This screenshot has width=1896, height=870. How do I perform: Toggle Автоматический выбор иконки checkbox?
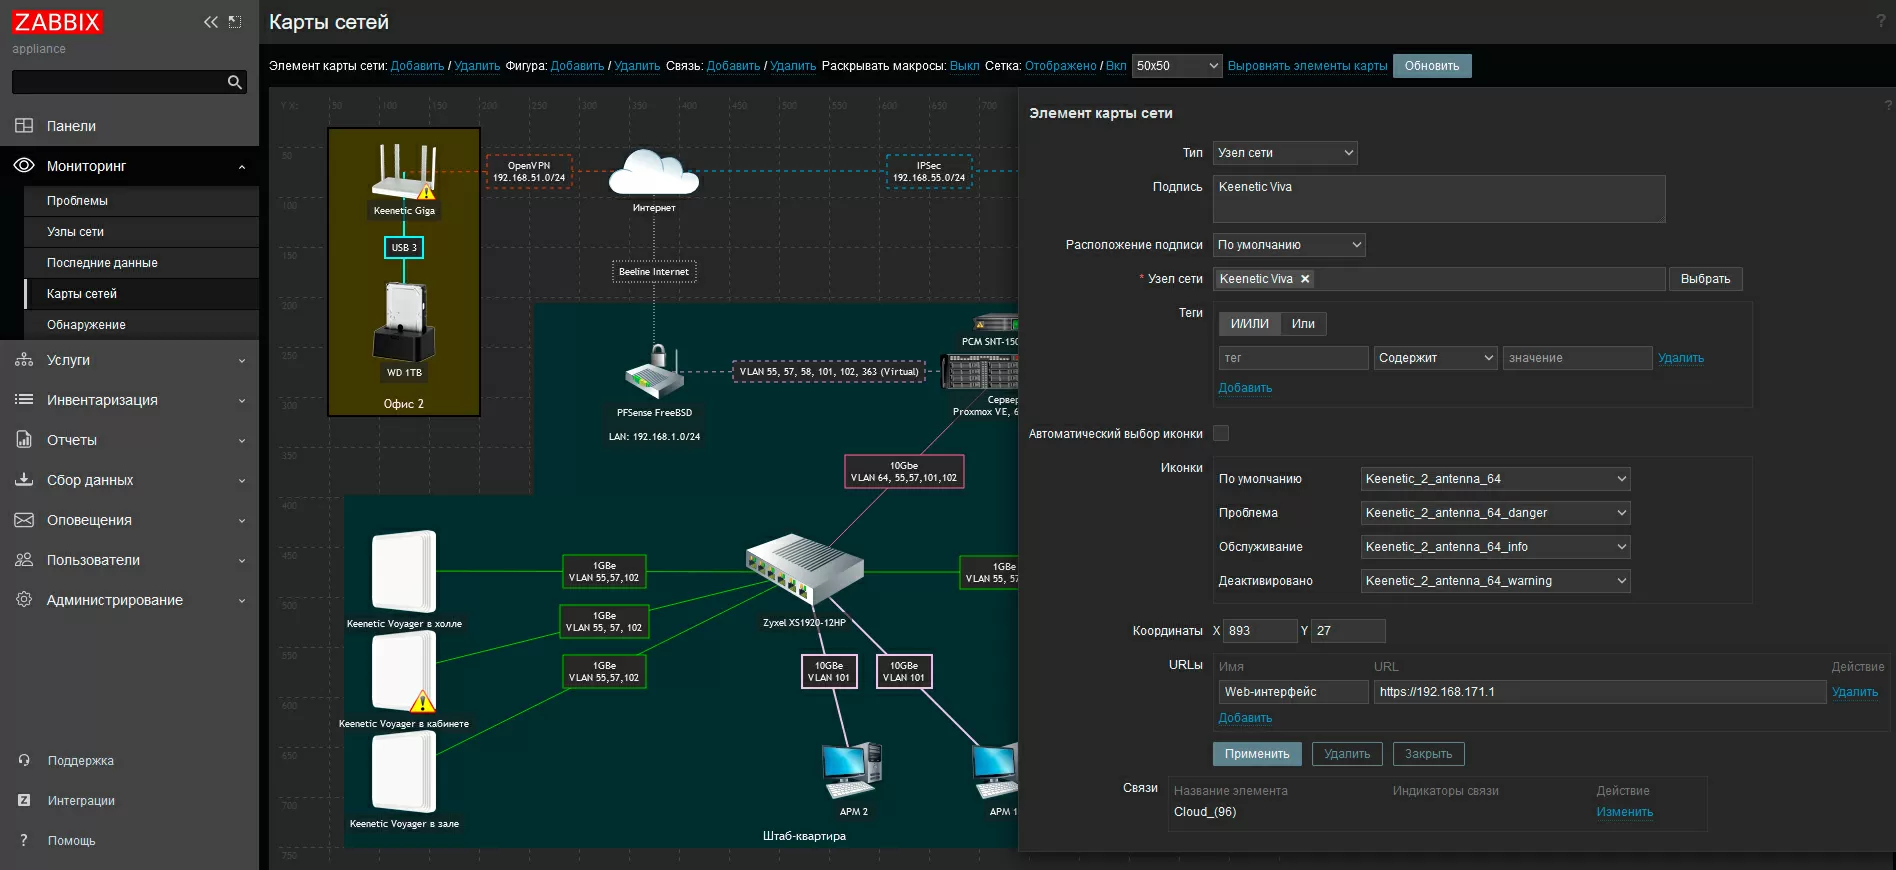click(x=1221, y=433)
